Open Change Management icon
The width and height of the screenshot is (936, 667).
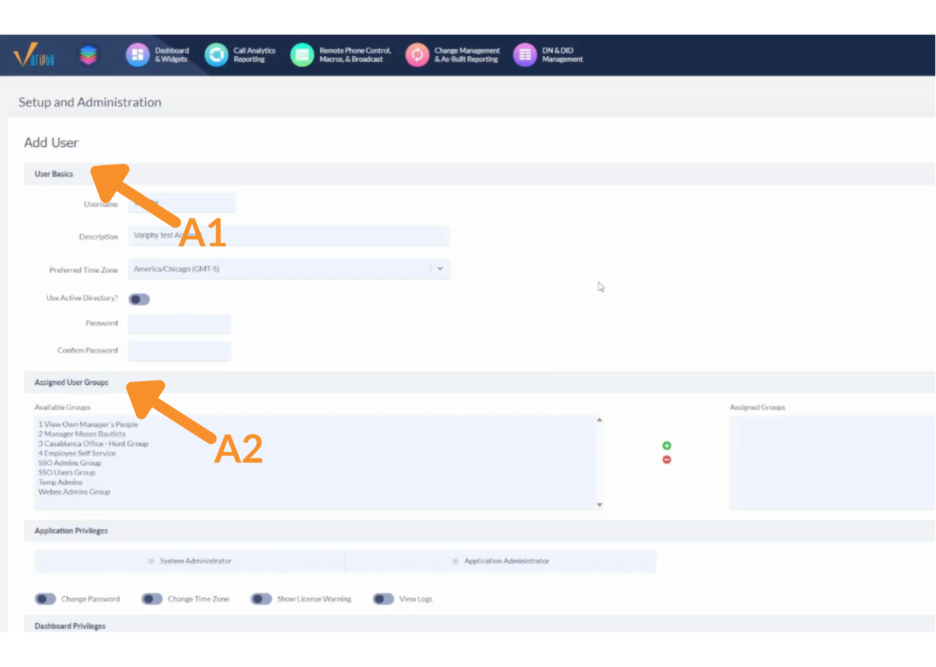[417, 55]
